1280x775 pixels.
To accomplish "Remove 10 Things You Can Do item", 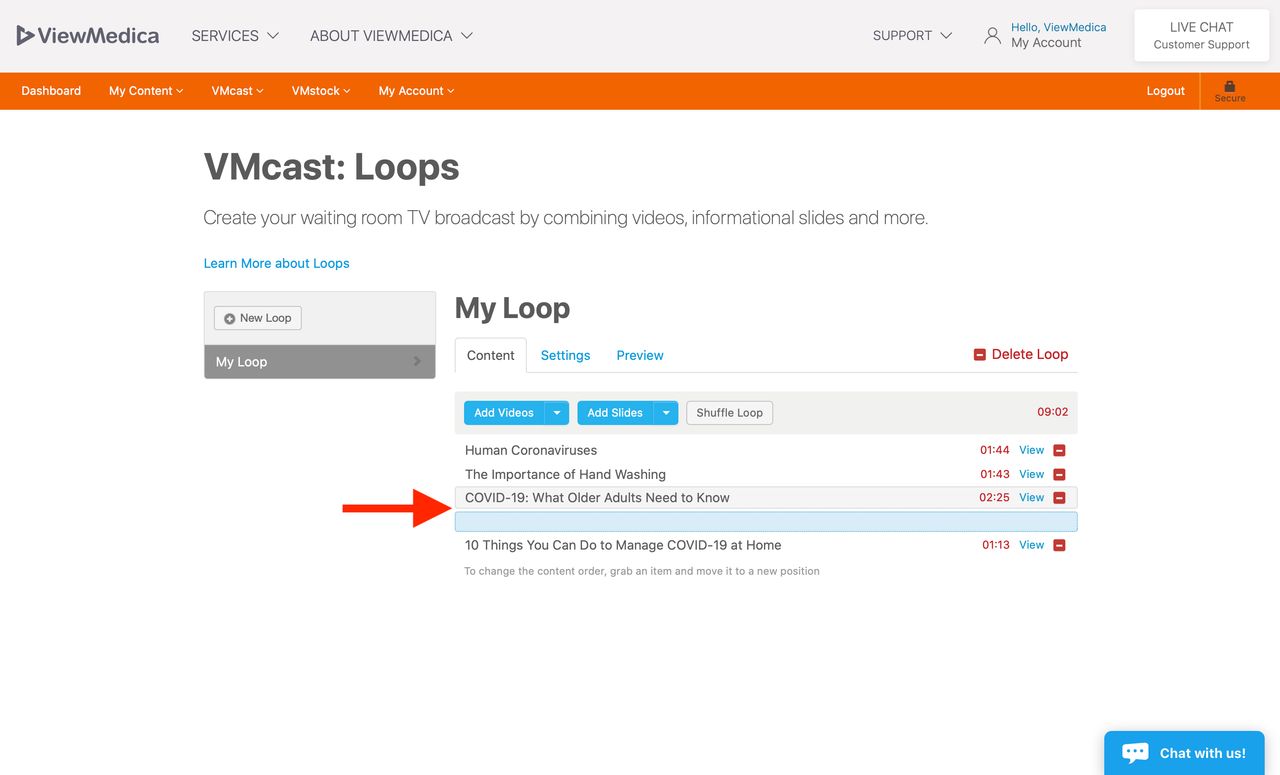I will tap(1059, 546).
